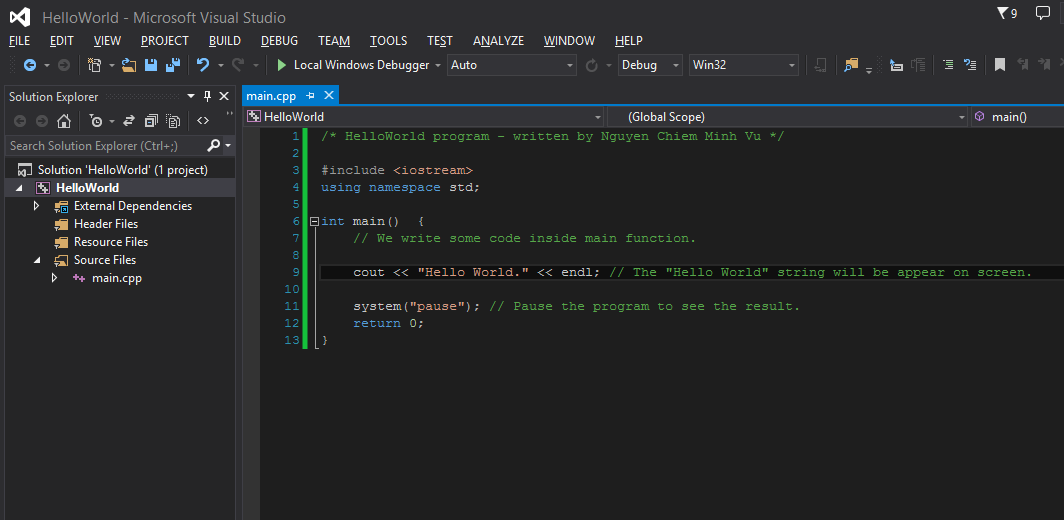1064x520 pixels.
Task: Select Solution 'HelloWorld' (1 project) row
Action: [x=121, y=170]
